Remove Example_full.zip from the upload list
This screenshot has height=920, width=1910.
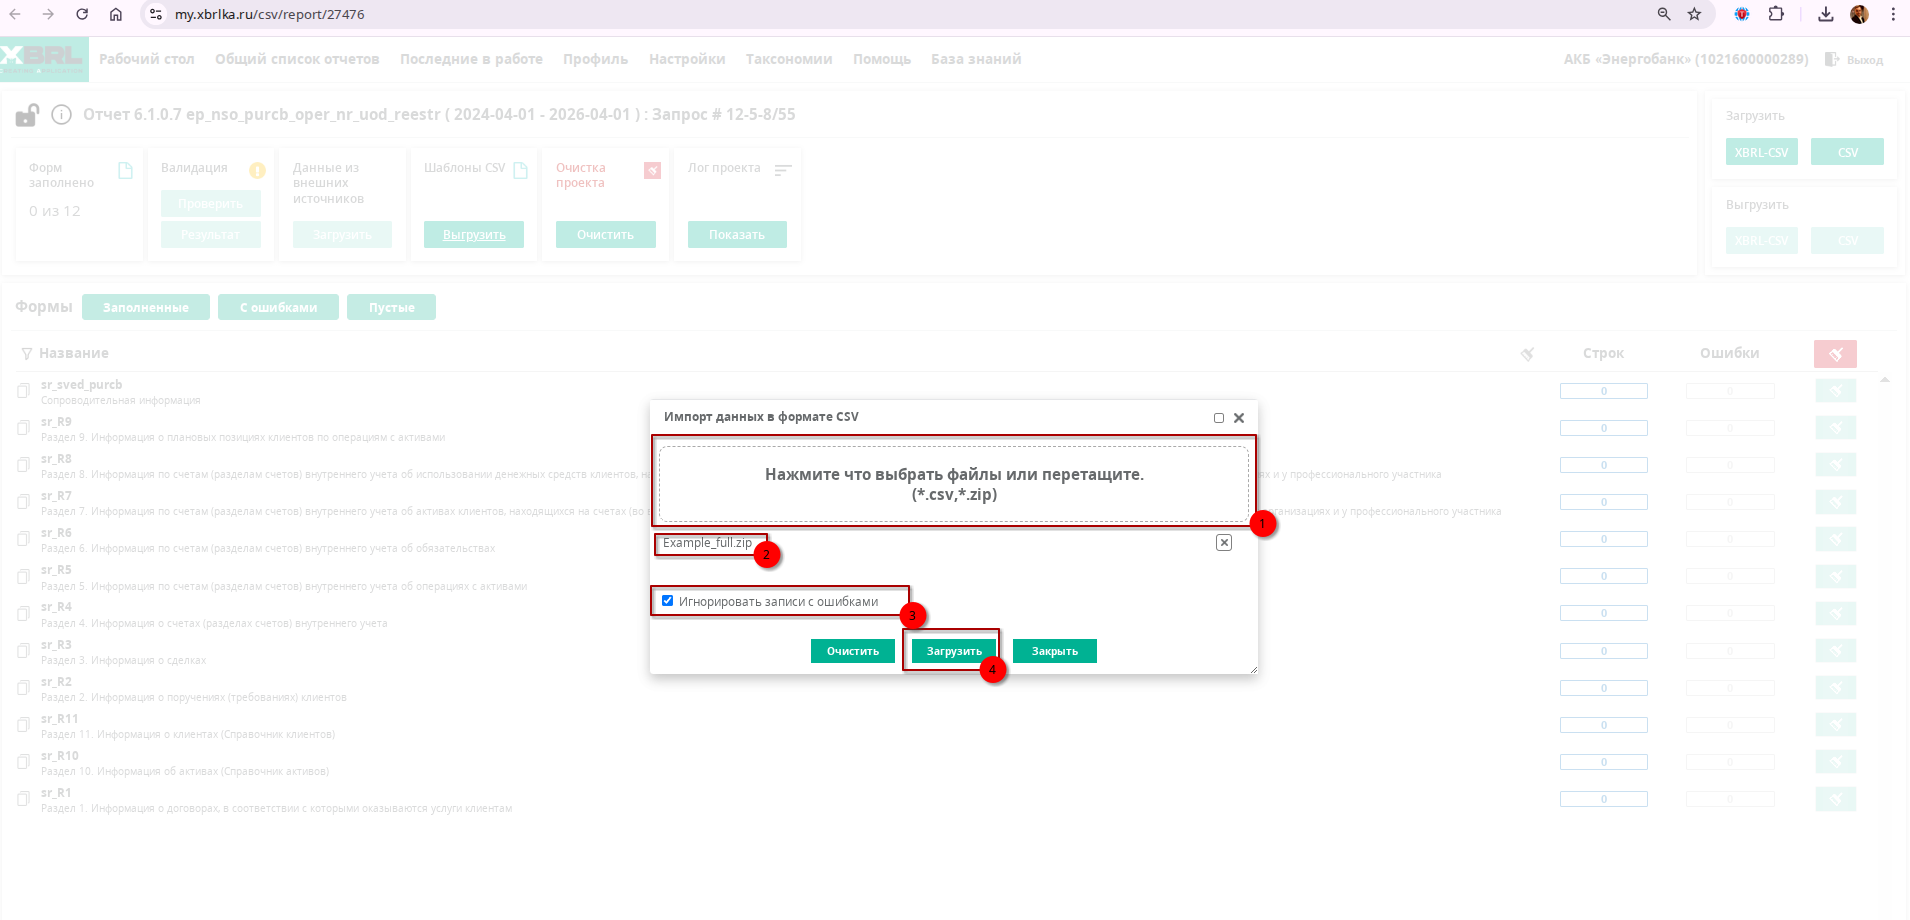1223,543
